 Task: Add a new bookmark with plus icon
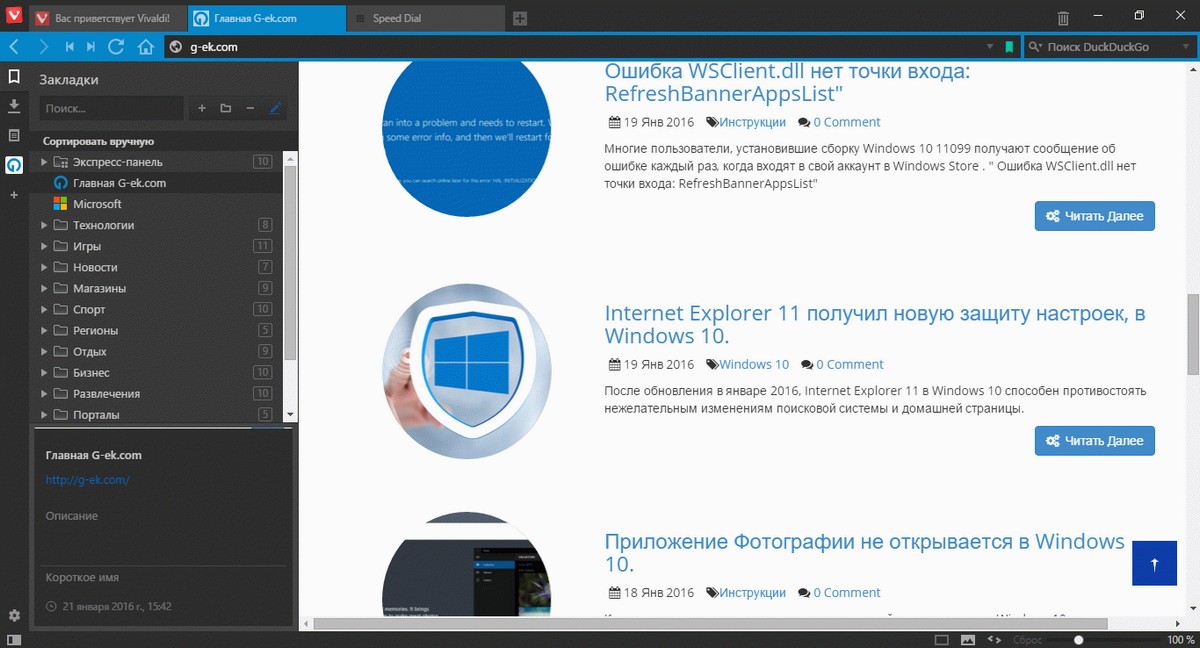[201, 108]
